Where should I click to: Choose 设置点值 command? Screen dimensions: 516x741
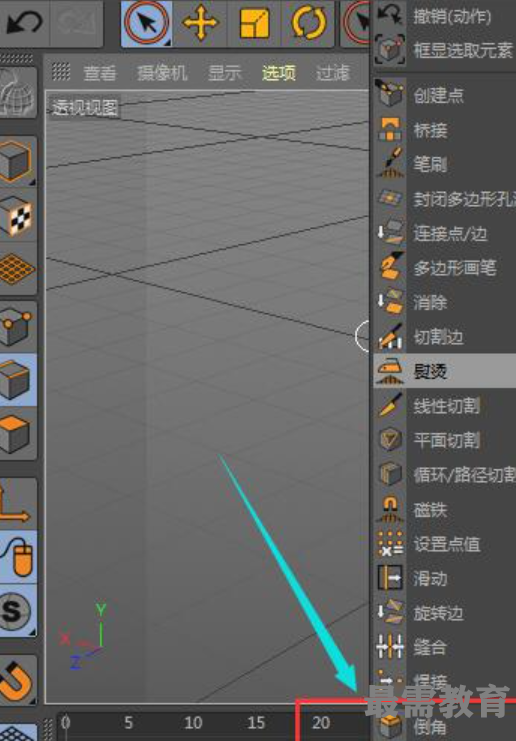tap(444, 544)
